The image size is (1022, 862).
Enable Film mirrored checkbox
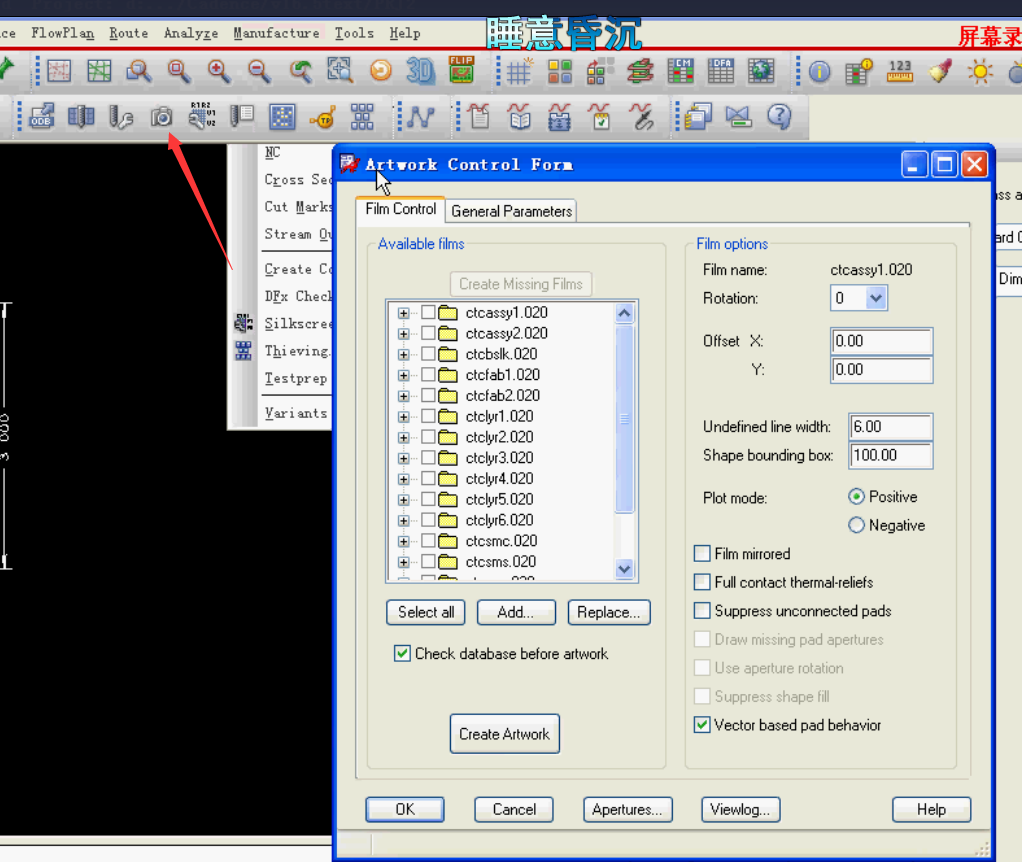pos(702,554)
